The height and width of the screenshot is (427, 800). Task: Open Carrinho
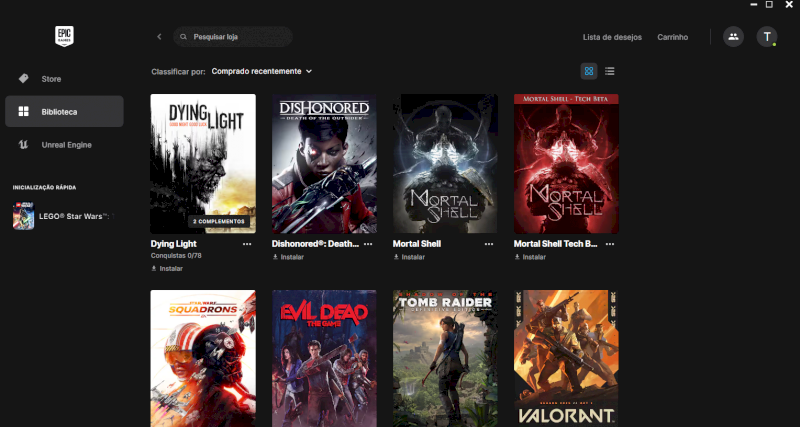[x=672, y=37]
